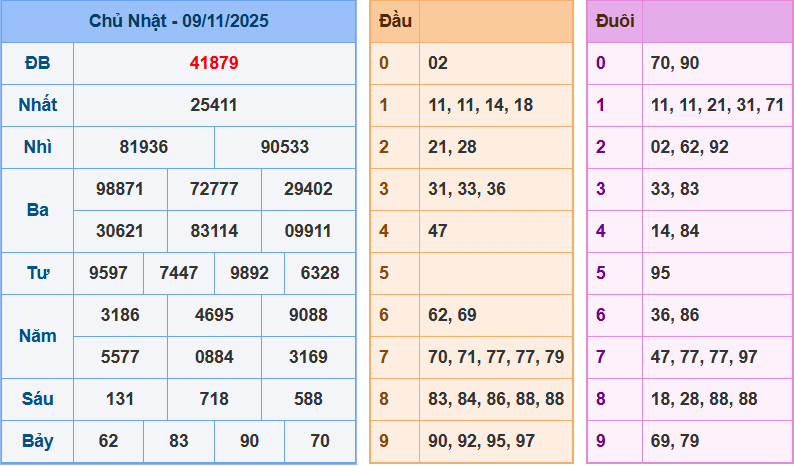794x466 pixels.
Task: Select fifth prize number 0884
Action: tap(214, 357)
